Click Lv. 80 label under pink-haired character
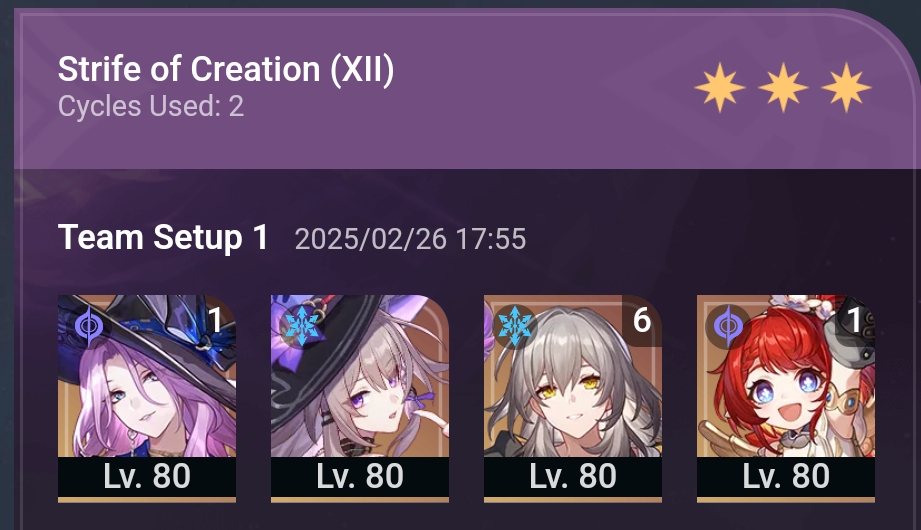The height and width of the screenshot is (530, 921). point(147,477)
